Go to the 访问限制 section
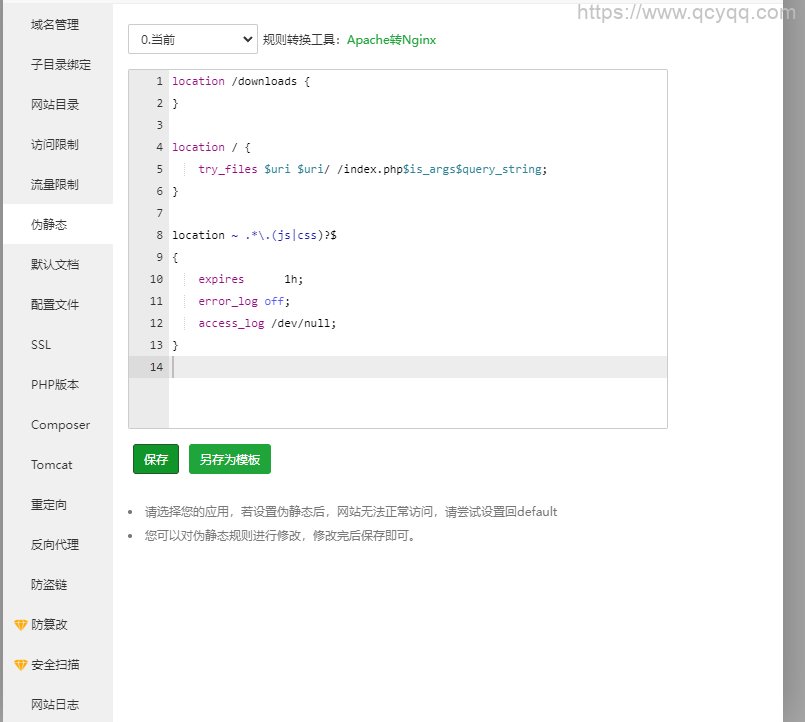Screen dimensions: 805x722 click(55, 144)
